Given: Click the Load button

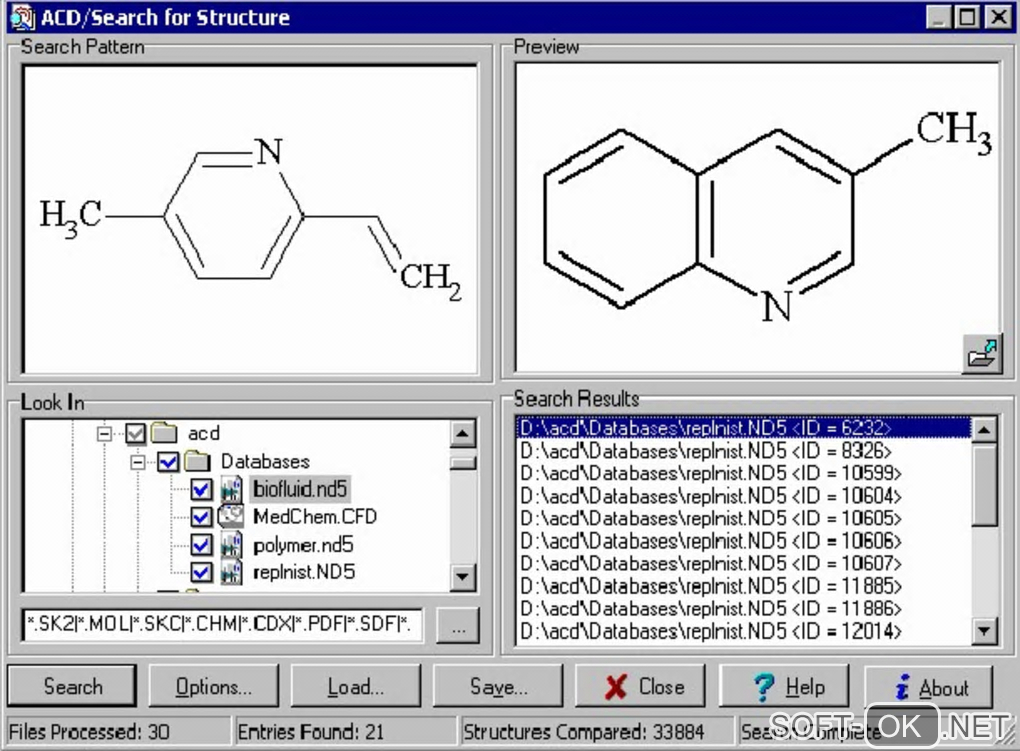Looking at the screenshot, I should (356, 686).
